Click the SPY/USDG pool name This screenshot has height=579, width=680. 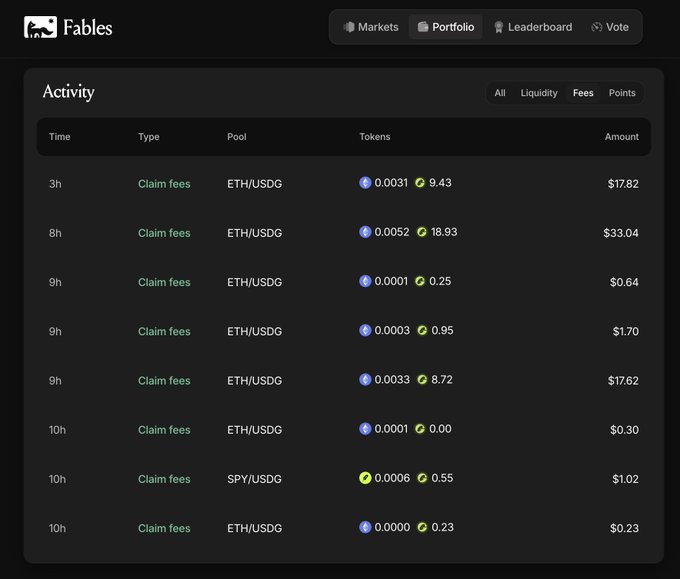click(x=254, y=479)
